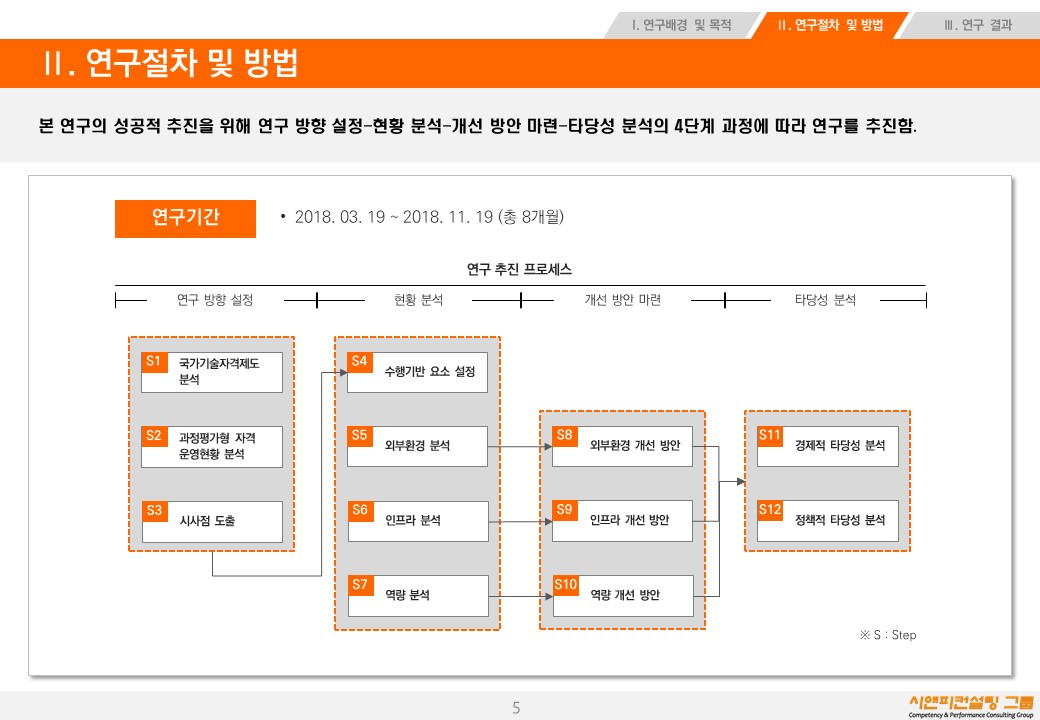Screen dimensions: 1040x720
Task: Click the S7 step badge
Action: click(x=360, y=585)
